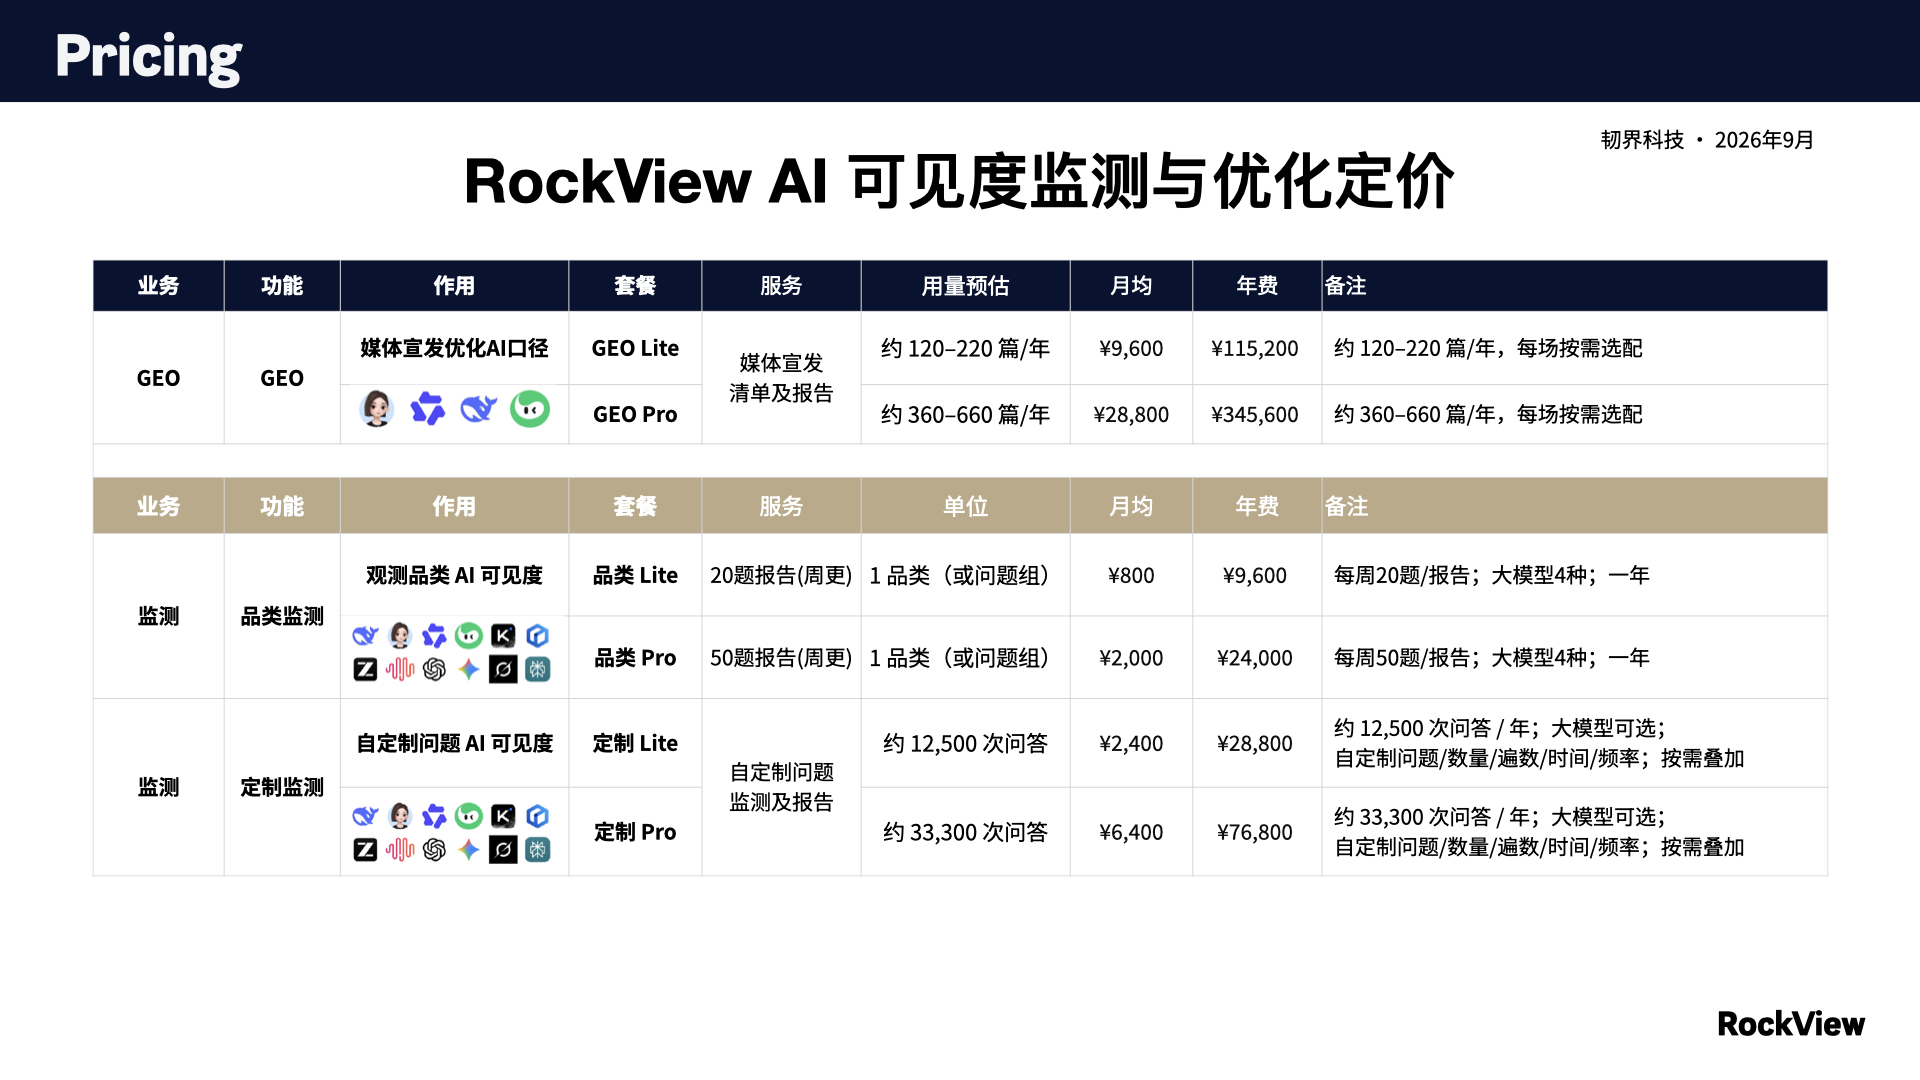This screenshot has width=1920, height=1080.
Task: Click the ¥76,800 annual fee cell
Action: [1255, 832]
